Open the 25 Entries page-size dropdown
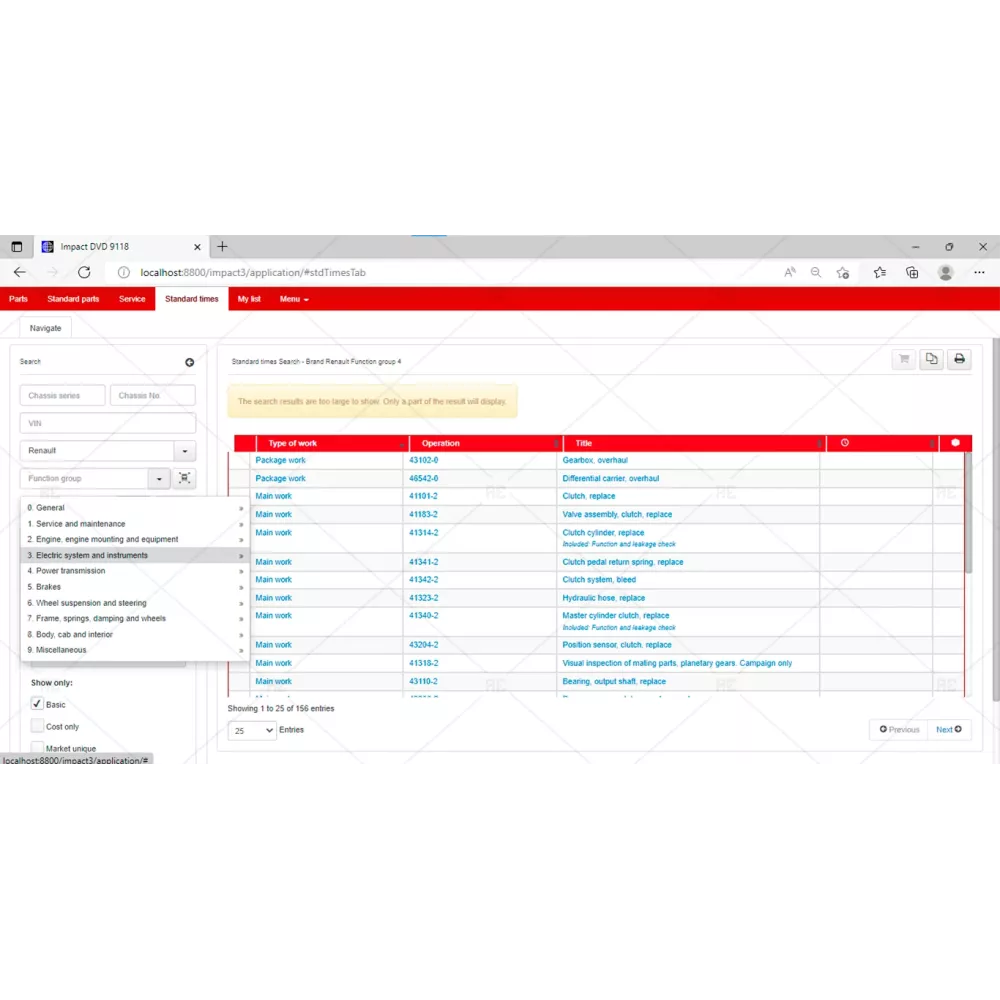The image size is (1000, 1000). pos(252,731)
